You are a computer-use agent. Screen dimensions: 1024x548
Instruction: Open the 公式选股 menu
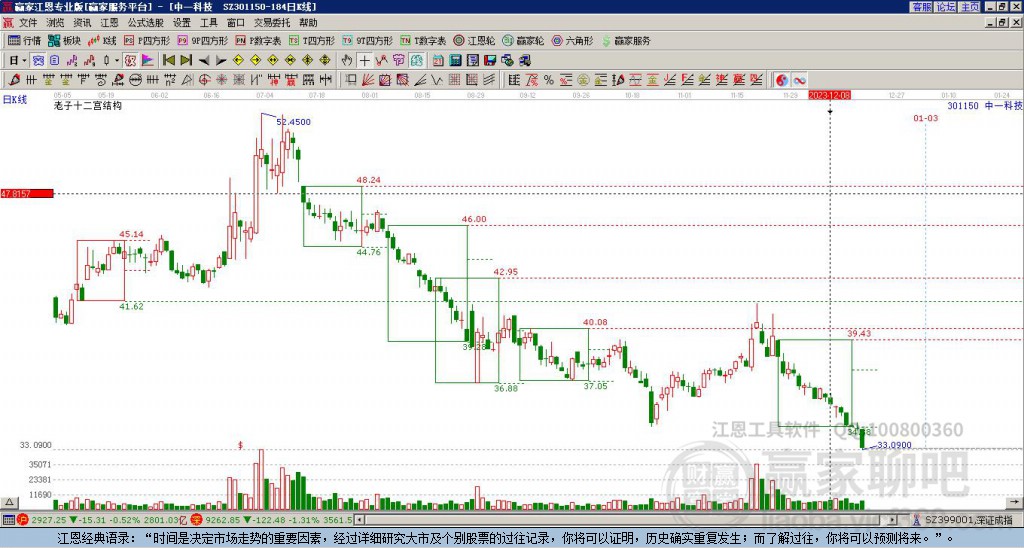146,23
